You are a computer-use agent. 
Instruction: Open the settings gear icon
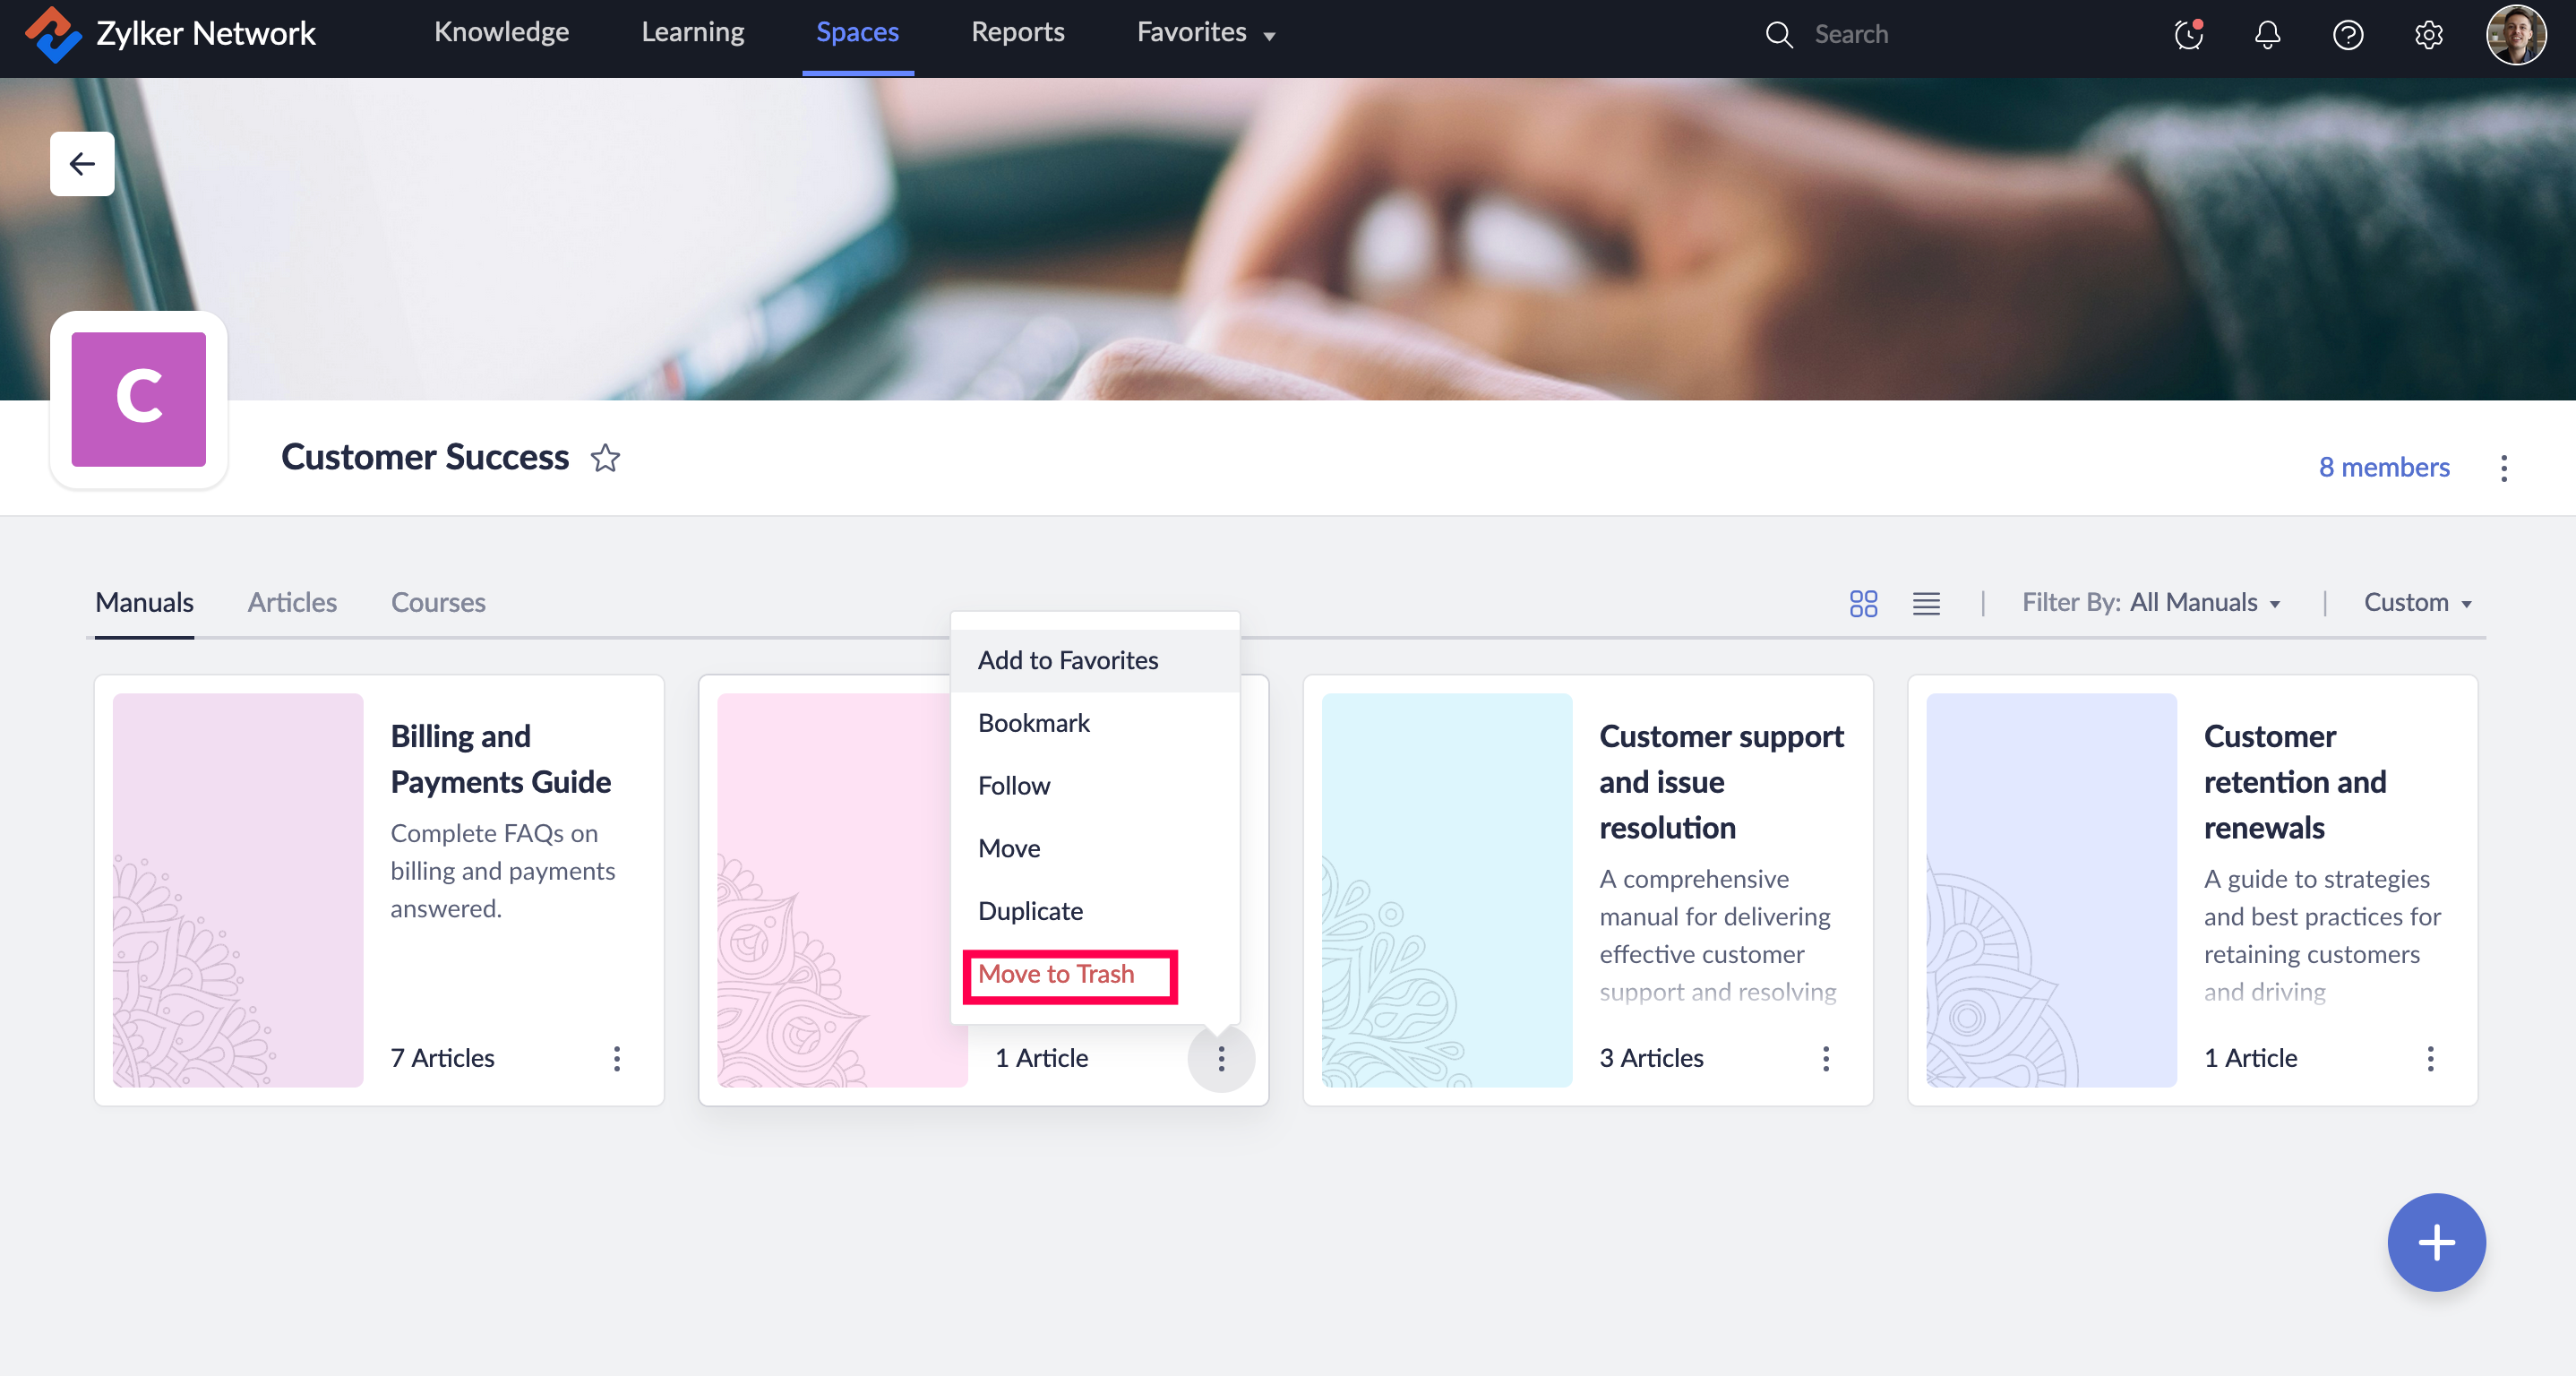2428,35
